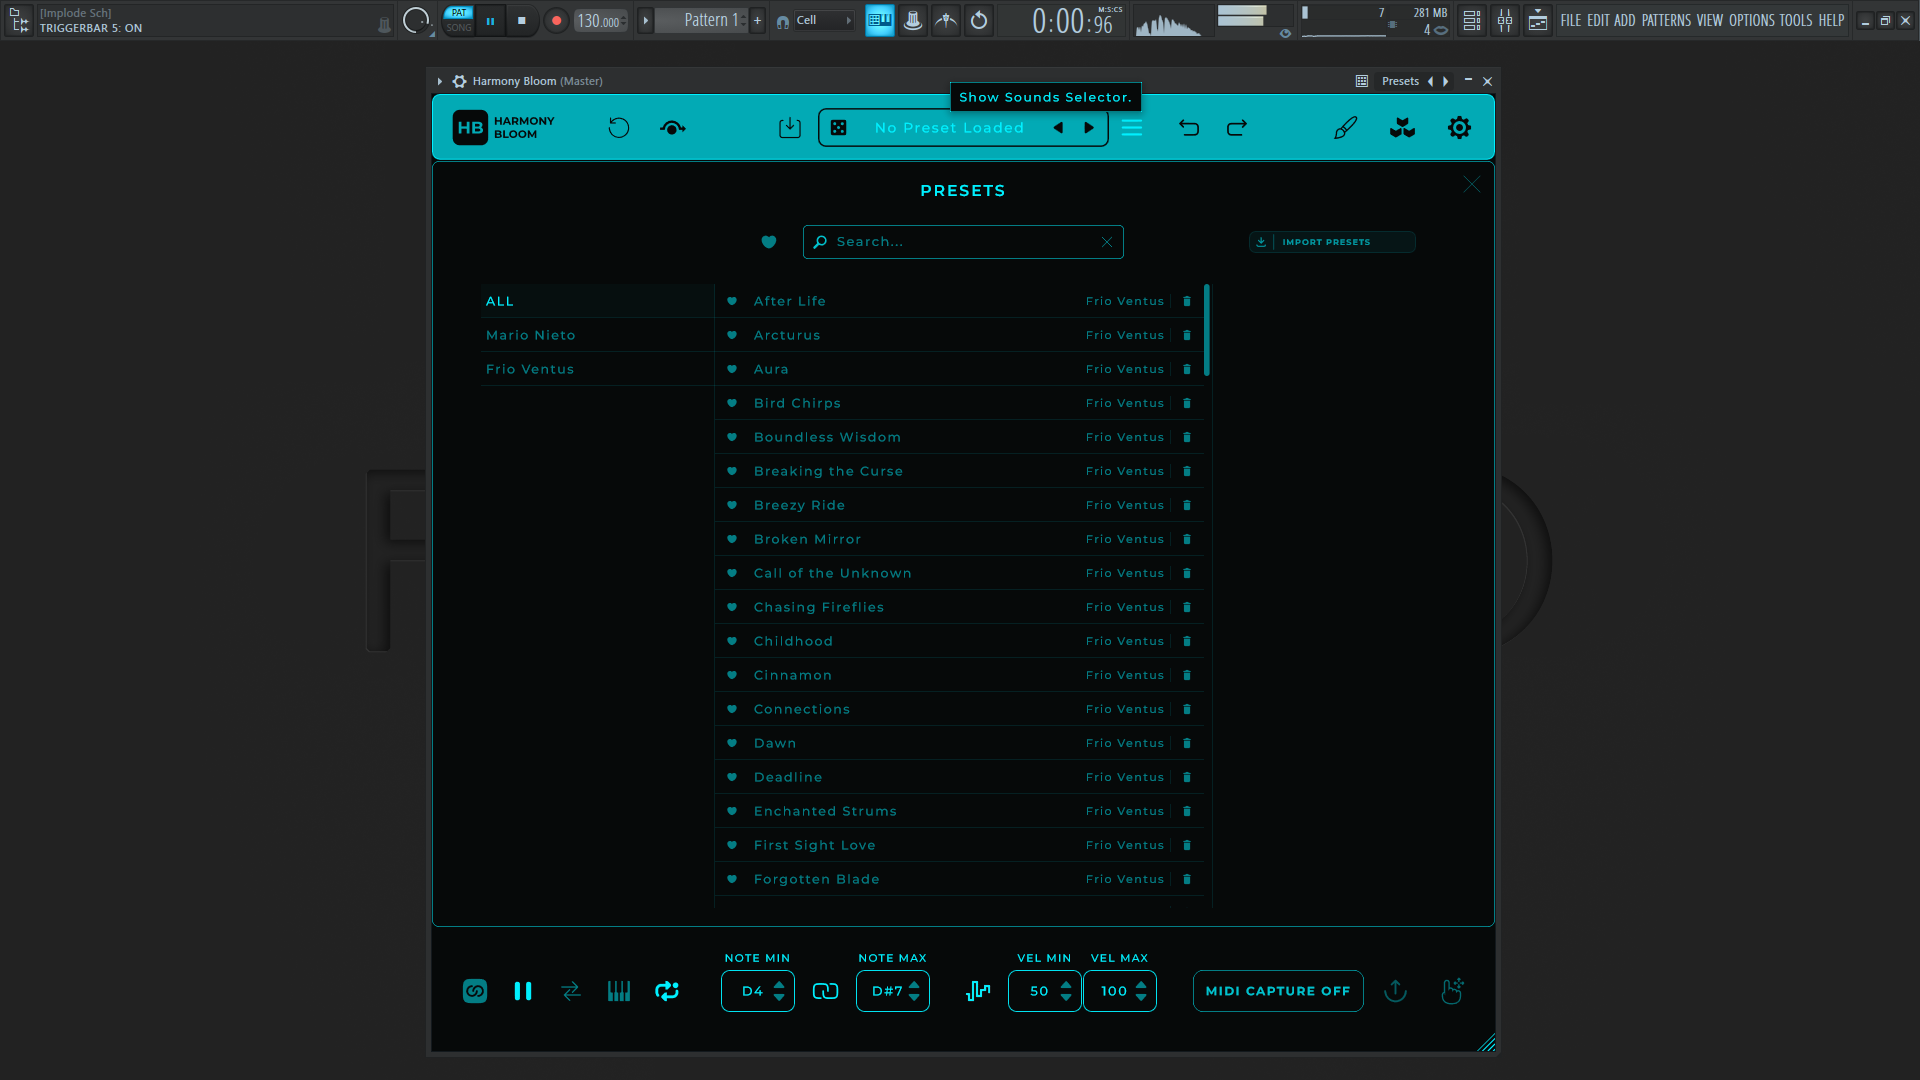
Task: Decrease the Vel Max stepper
Action: point(1141,997)
